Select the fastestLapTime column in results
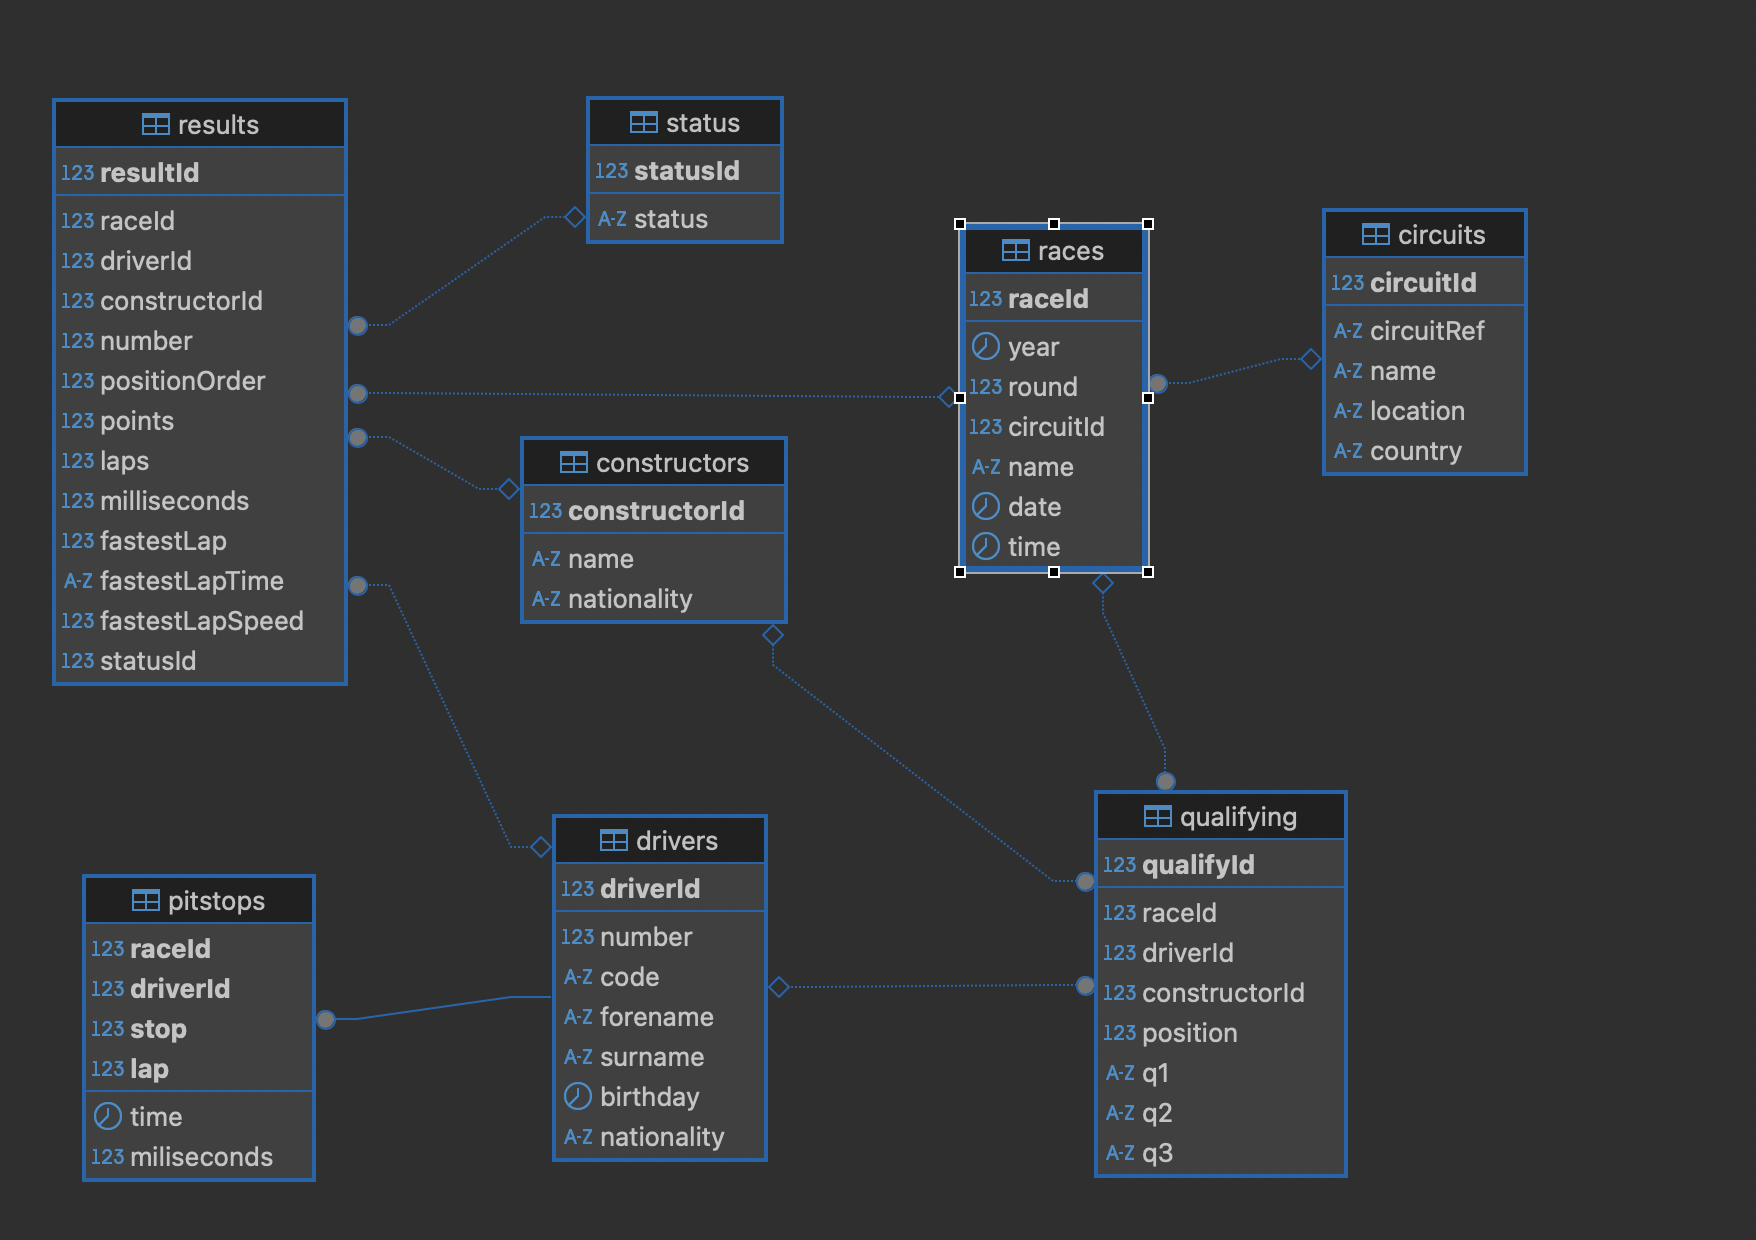 191,581
